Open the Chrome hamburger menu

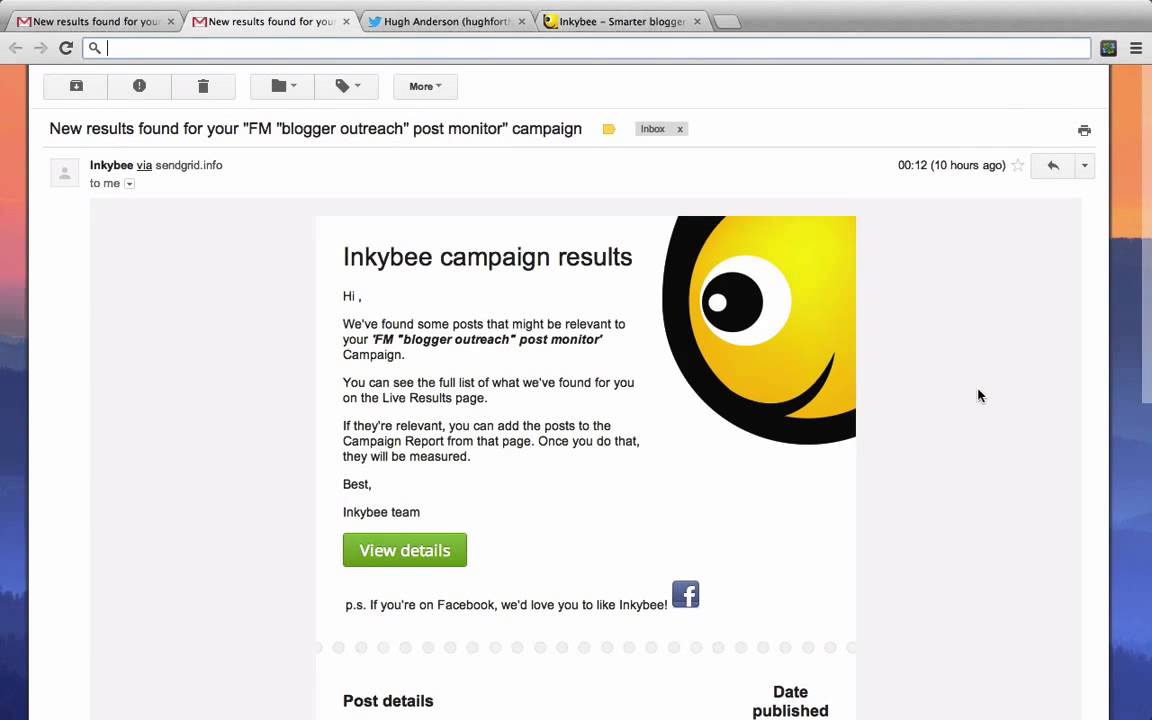[x=1136, y=48]
